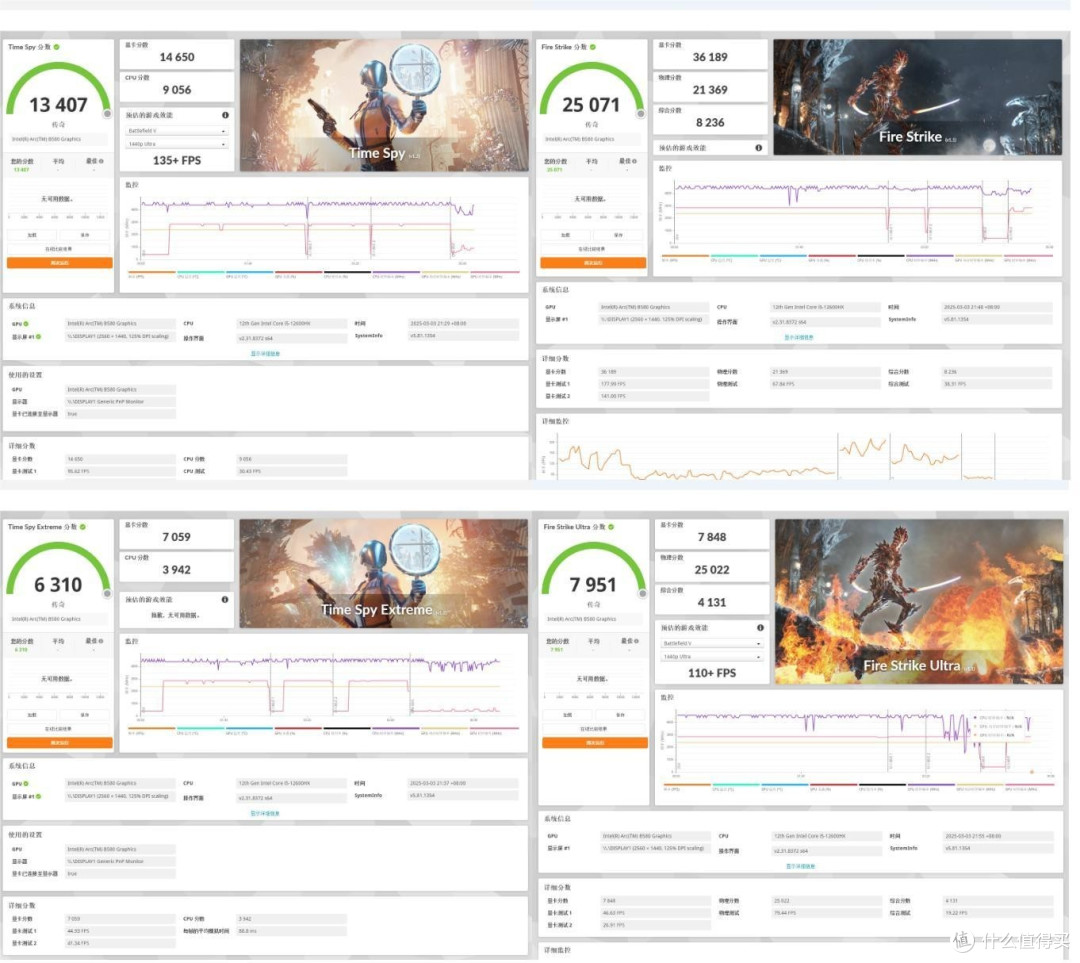Click the save button in Fire Strike Ultra score panel
This screenshot has height=963, width=1080.
(x=621, y=716)
